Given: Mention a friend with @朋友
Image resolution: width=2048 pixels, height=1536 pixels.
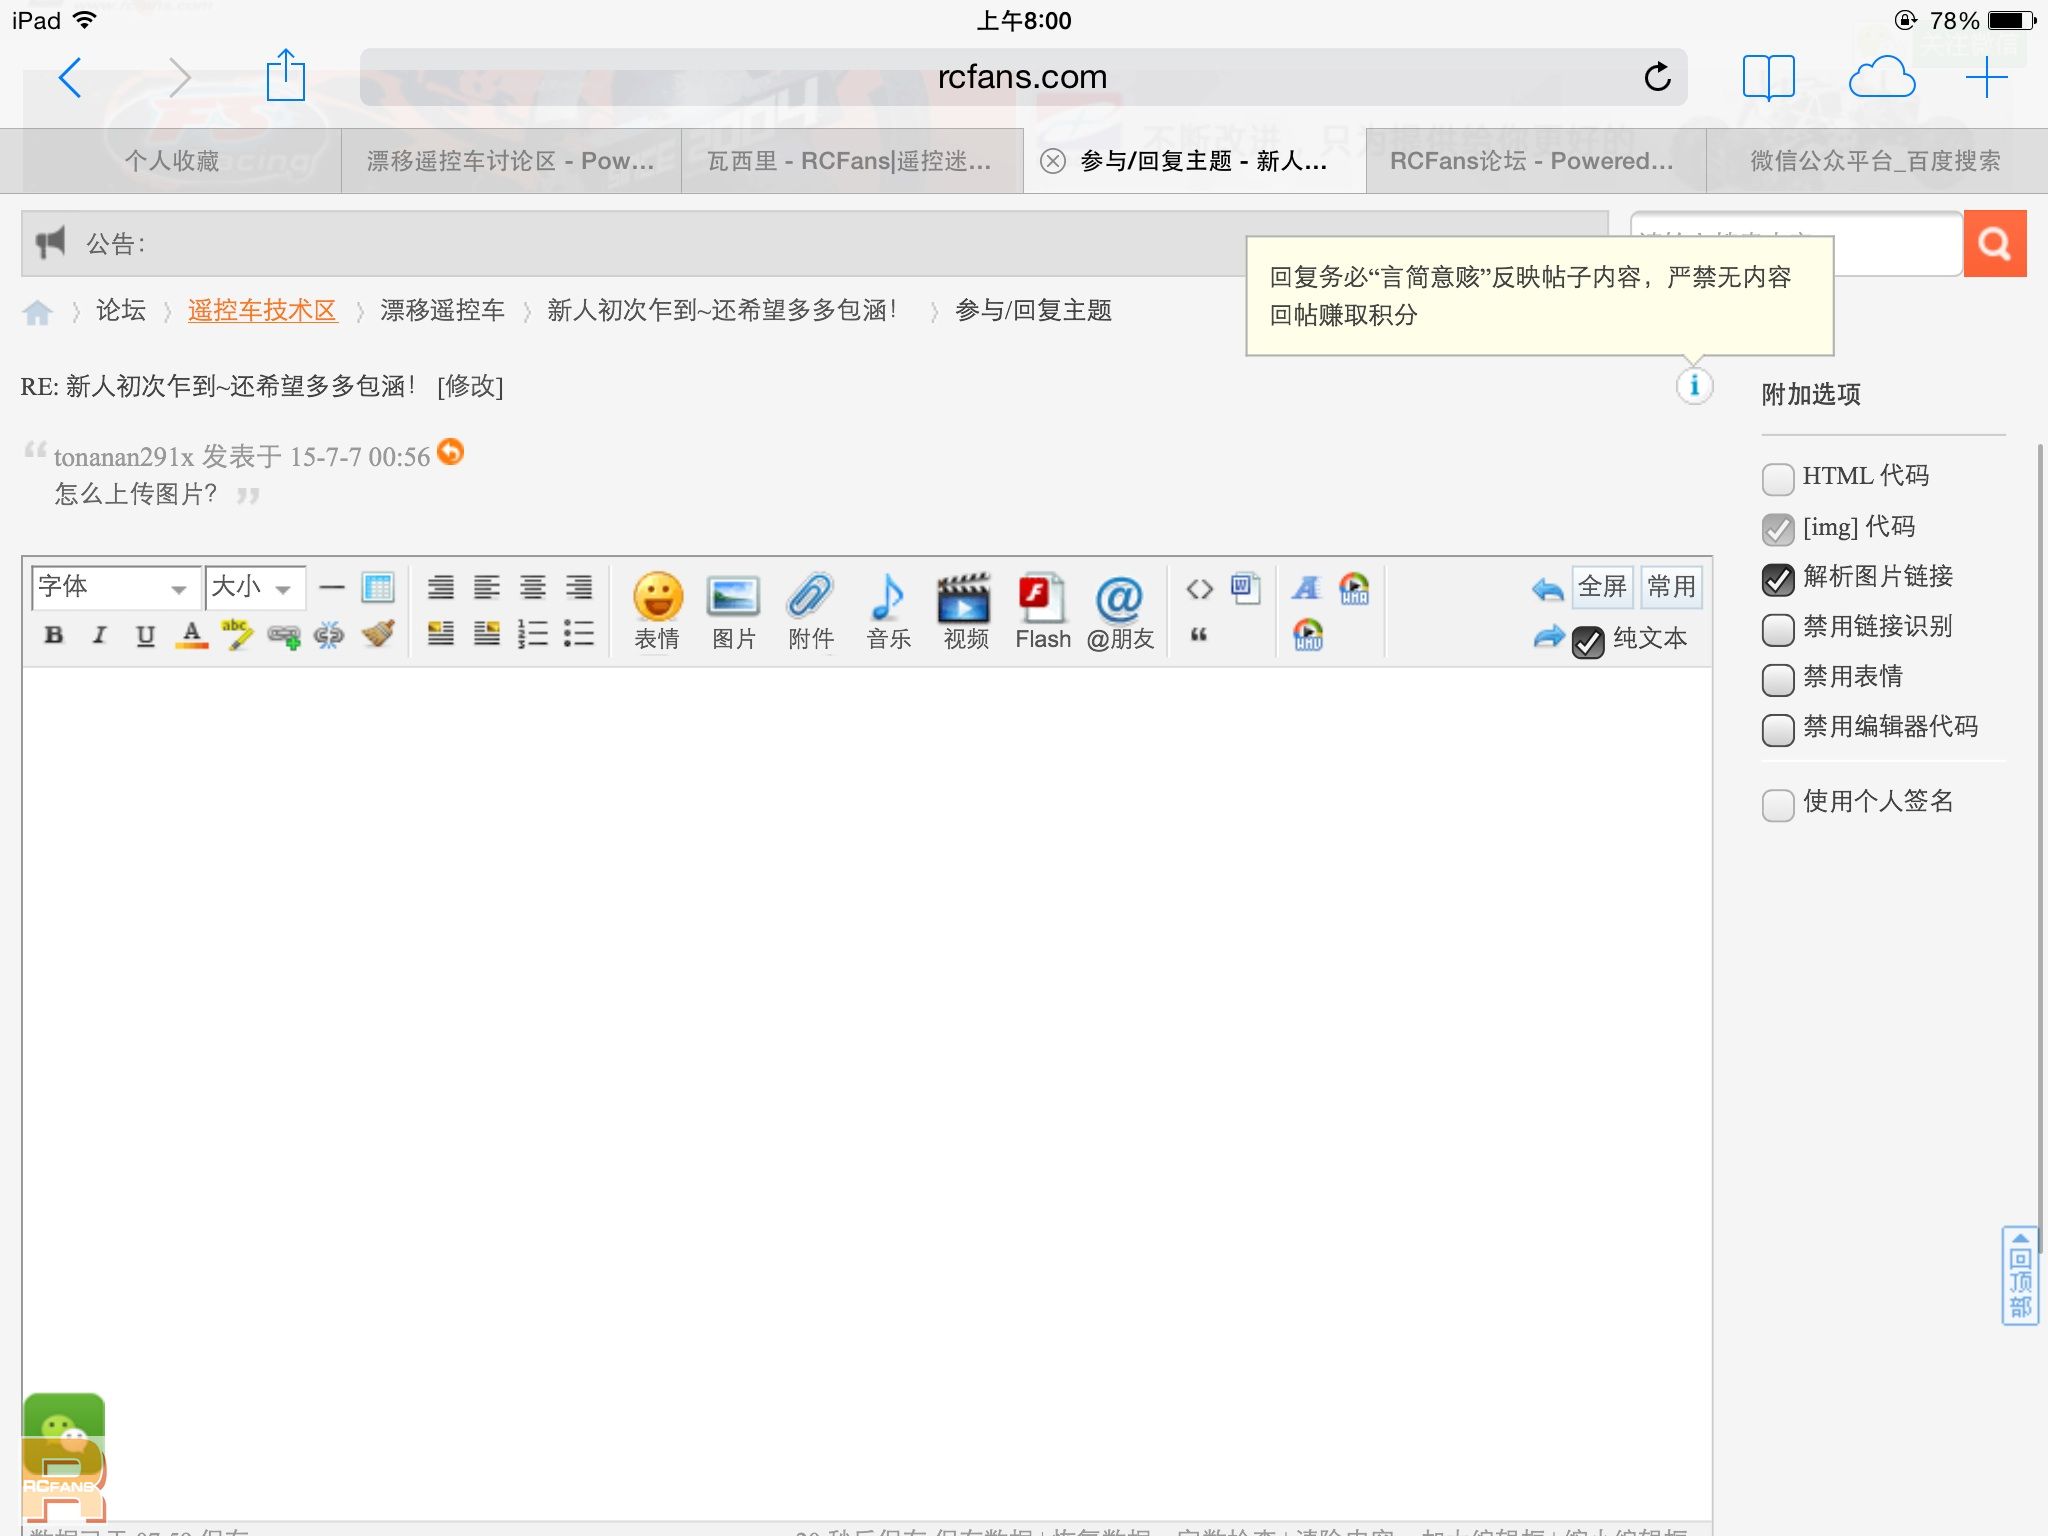Looking at the screenshot, I should tap(1120, 611).
